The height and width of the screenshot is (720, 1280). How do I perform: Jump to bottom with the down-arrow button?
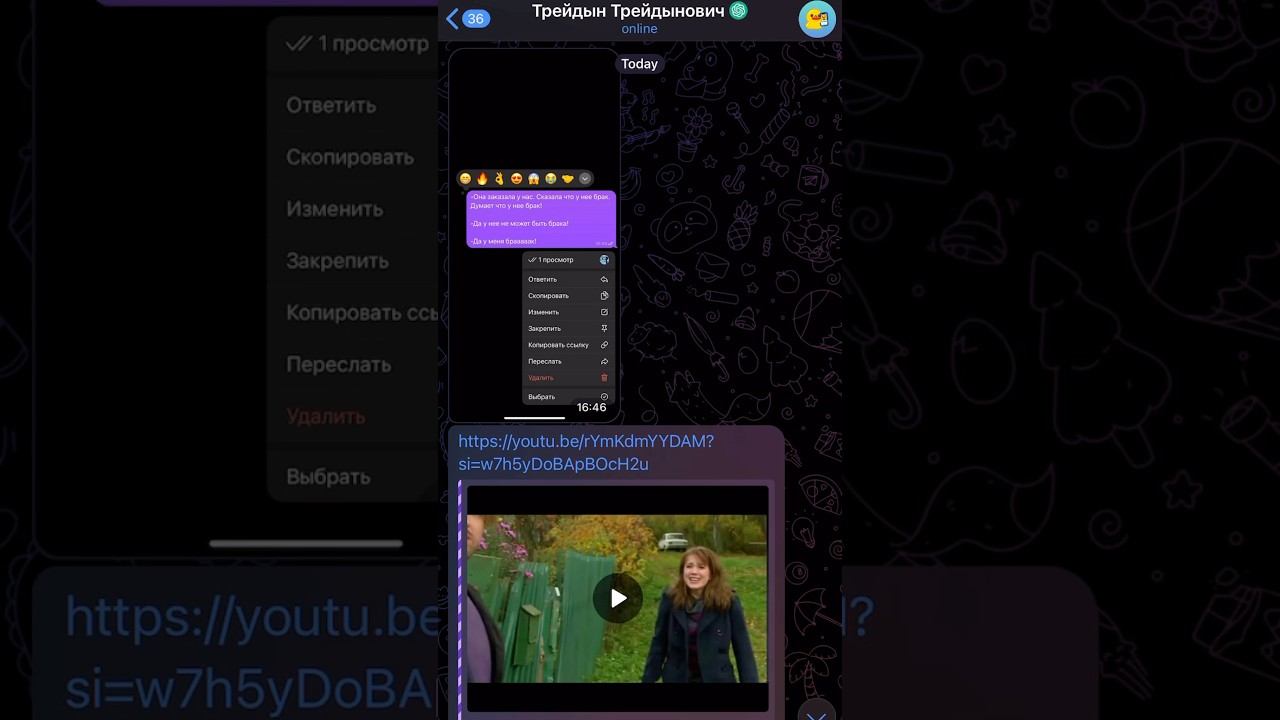[817, 712]
